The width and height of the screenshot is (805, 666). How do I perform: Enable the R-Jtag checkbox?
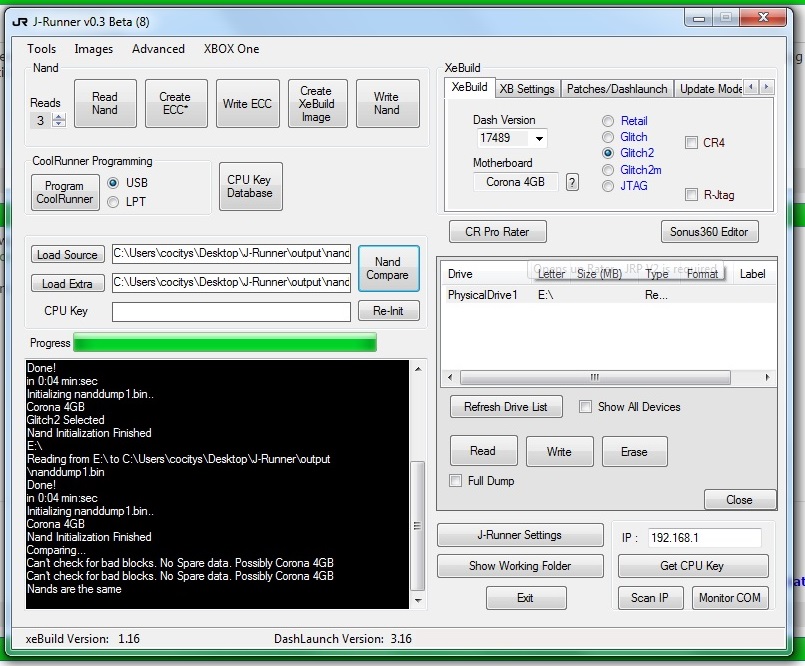(691, 195)
